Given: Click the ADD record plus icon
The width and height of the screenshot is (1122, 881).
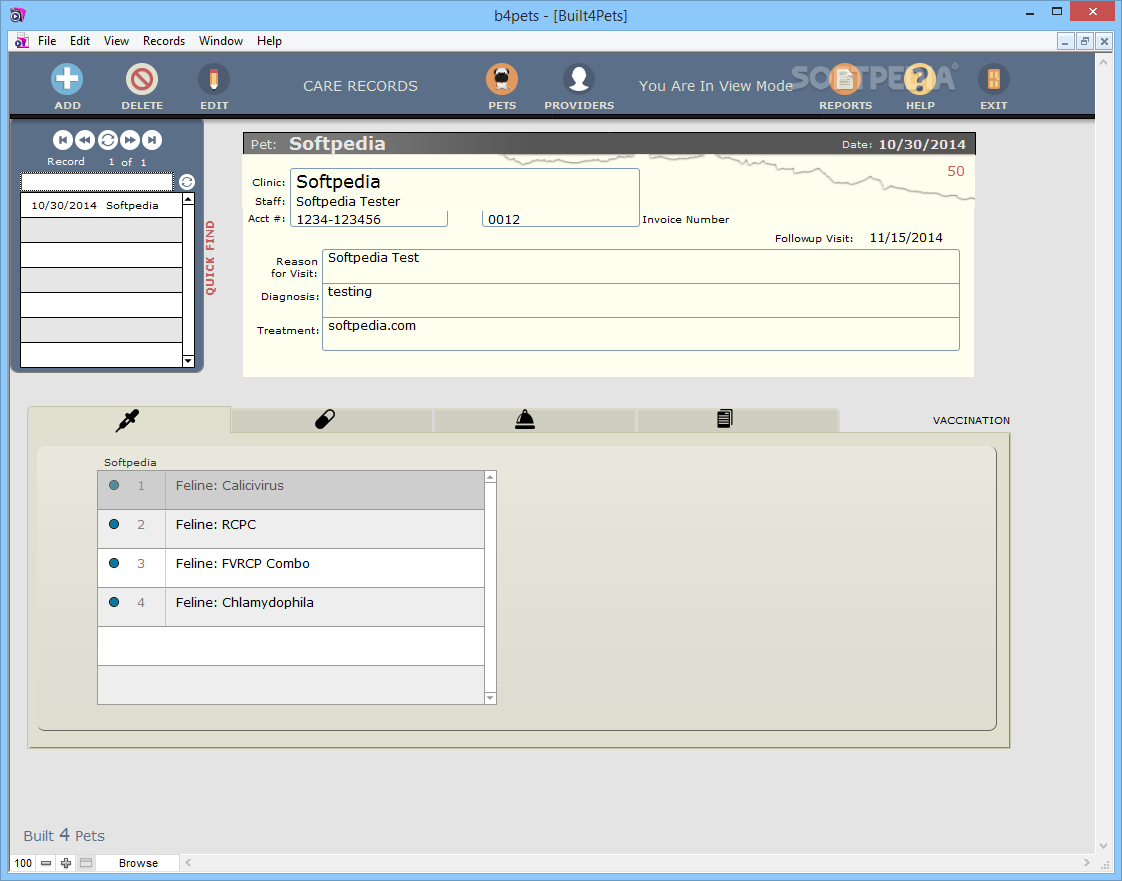Looking at the screenshot, I should [x=67, y=79].
